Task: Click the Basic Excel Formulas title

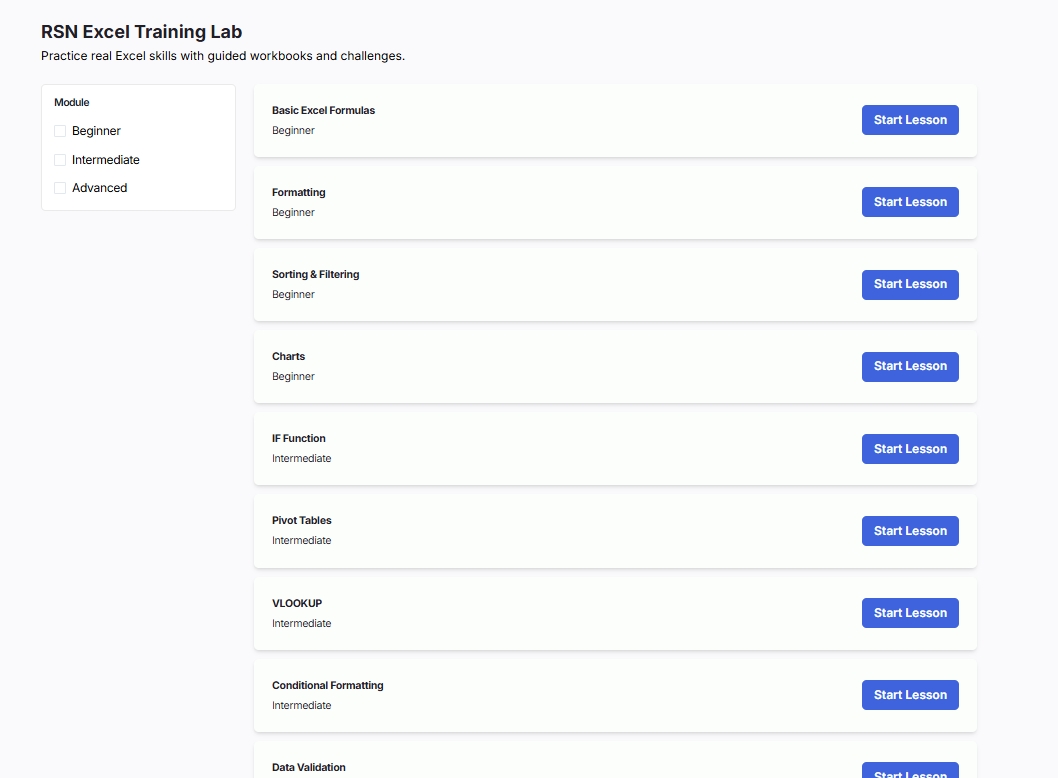Action: point(323,111)
